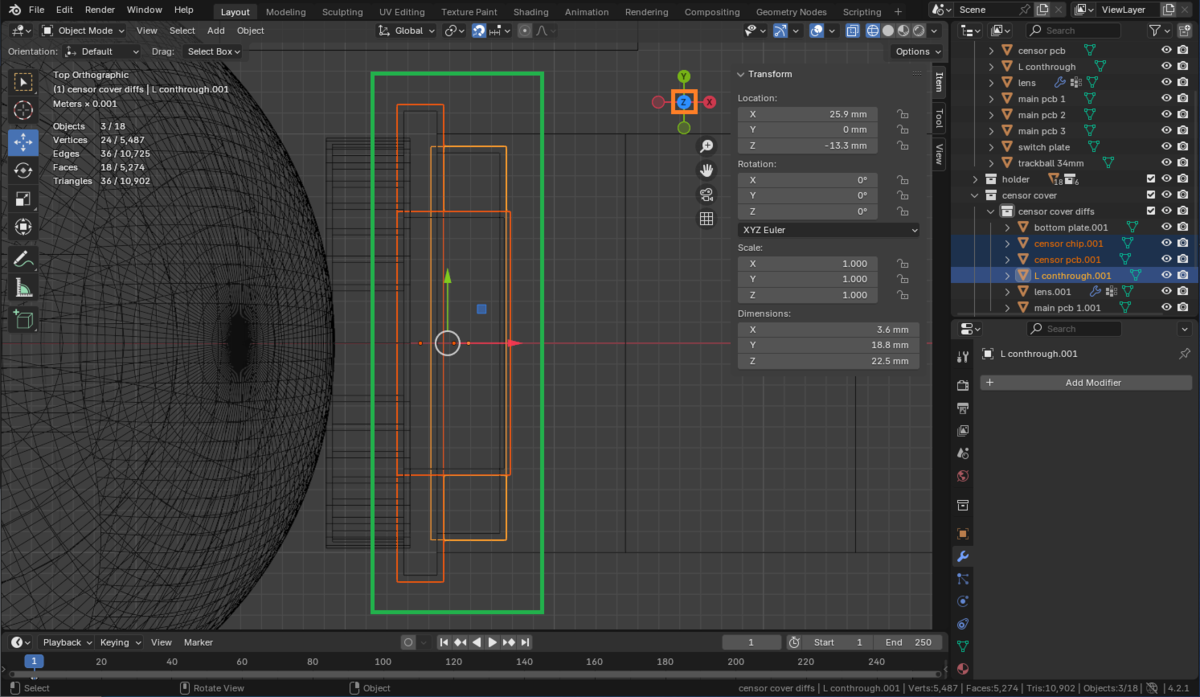This screenshot has height=697, width=1200.
Task: Switch to orthographic/perspective grid icon
Action: coord(706,219)
